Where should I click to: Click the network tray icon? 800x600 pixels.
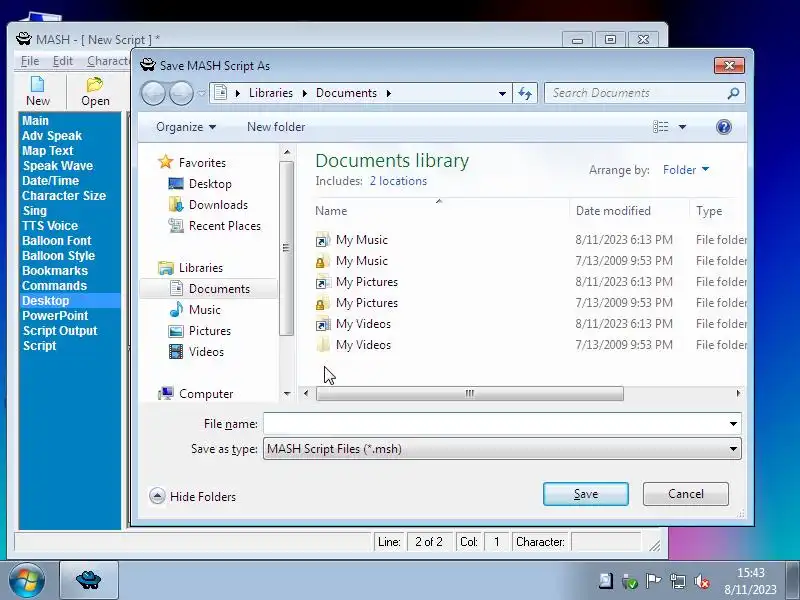[x=678, y=581]
